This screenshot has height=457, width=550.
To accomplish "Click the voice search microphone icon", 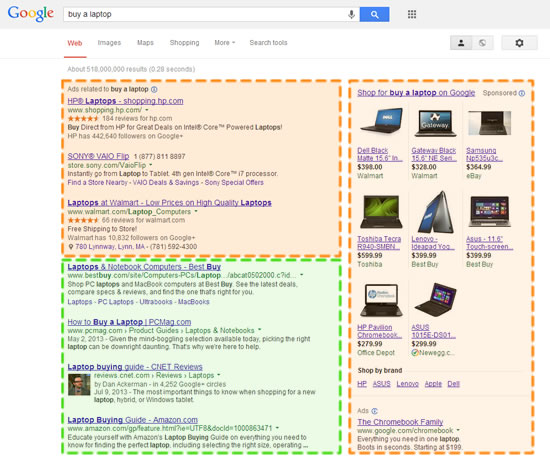I will 351,14.
